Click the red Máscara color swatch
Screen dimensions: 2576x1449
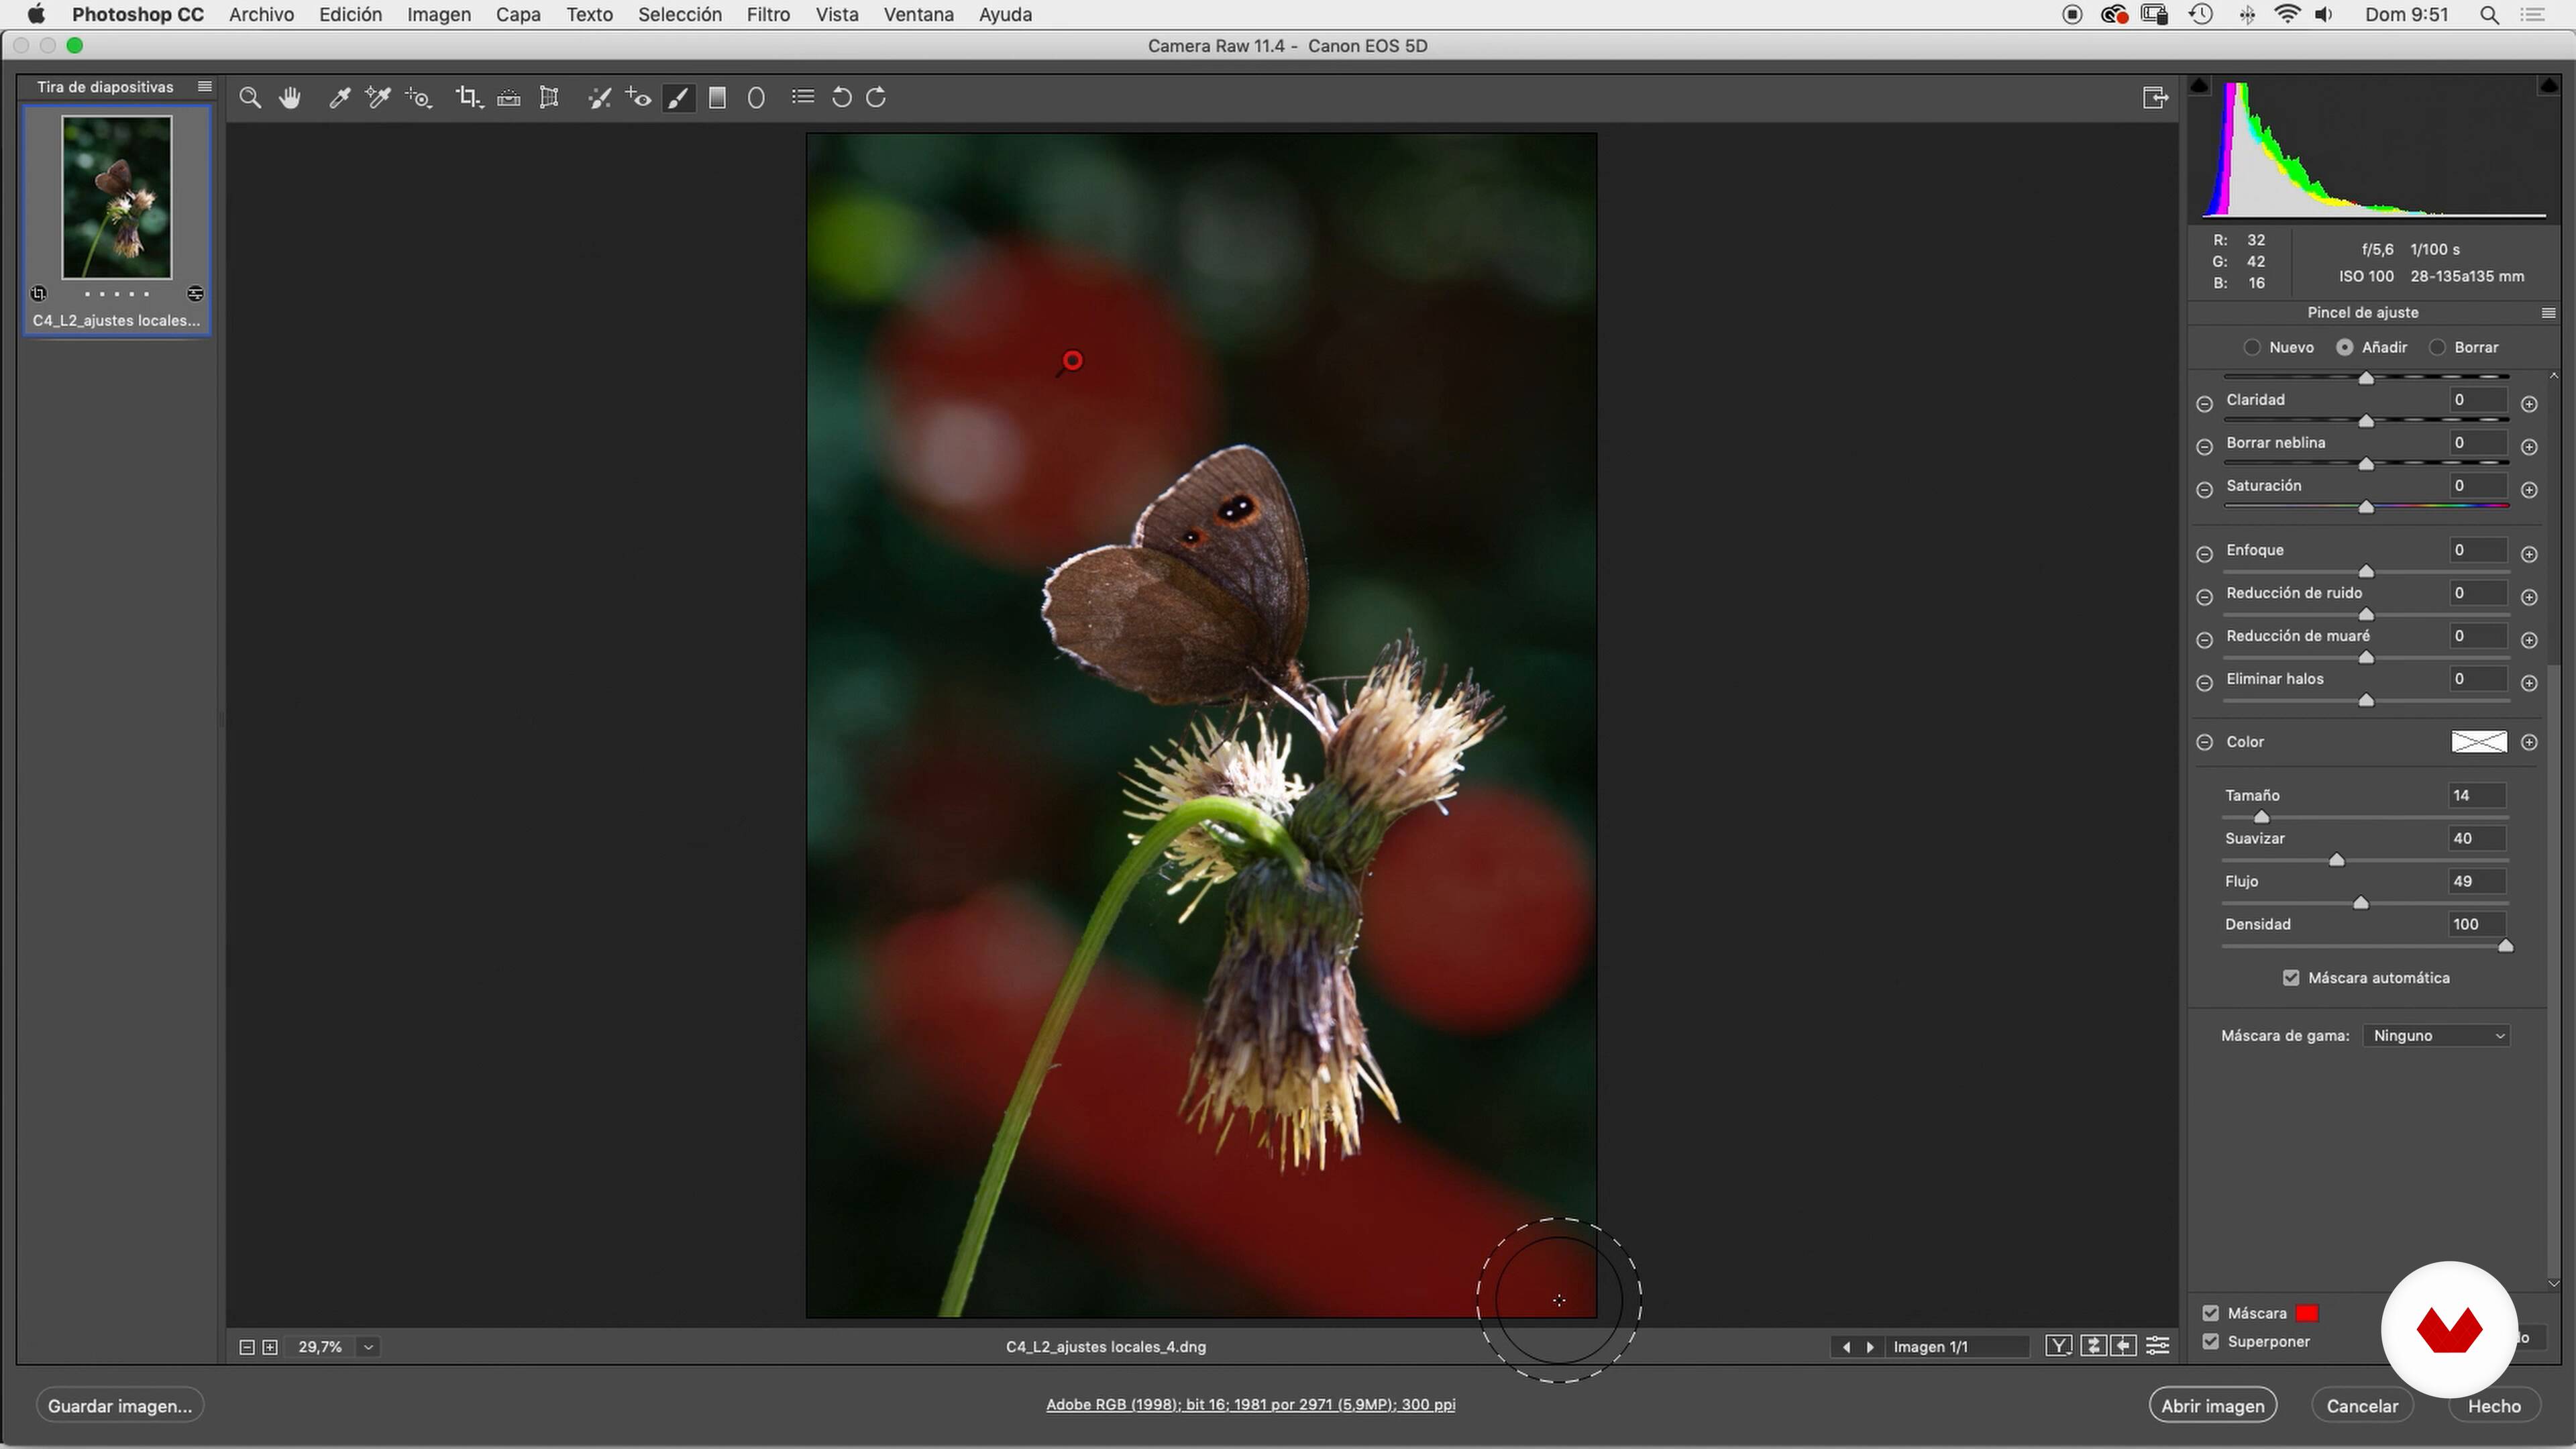pyautogui.click(x=2307, y=1313)
